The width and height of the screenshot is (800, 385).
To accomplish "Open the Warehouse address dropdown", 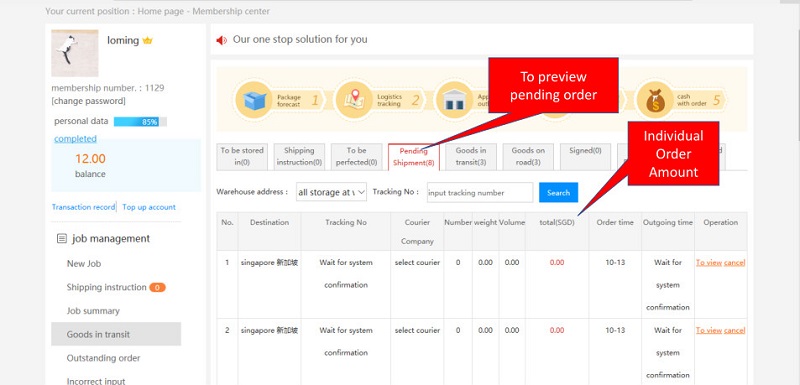I will tap(331, 192).
